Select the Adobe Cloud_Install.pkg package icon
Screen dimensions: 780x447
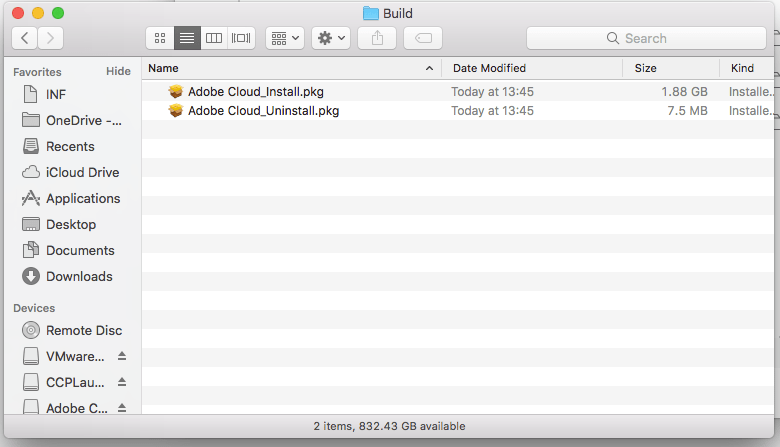176,91
